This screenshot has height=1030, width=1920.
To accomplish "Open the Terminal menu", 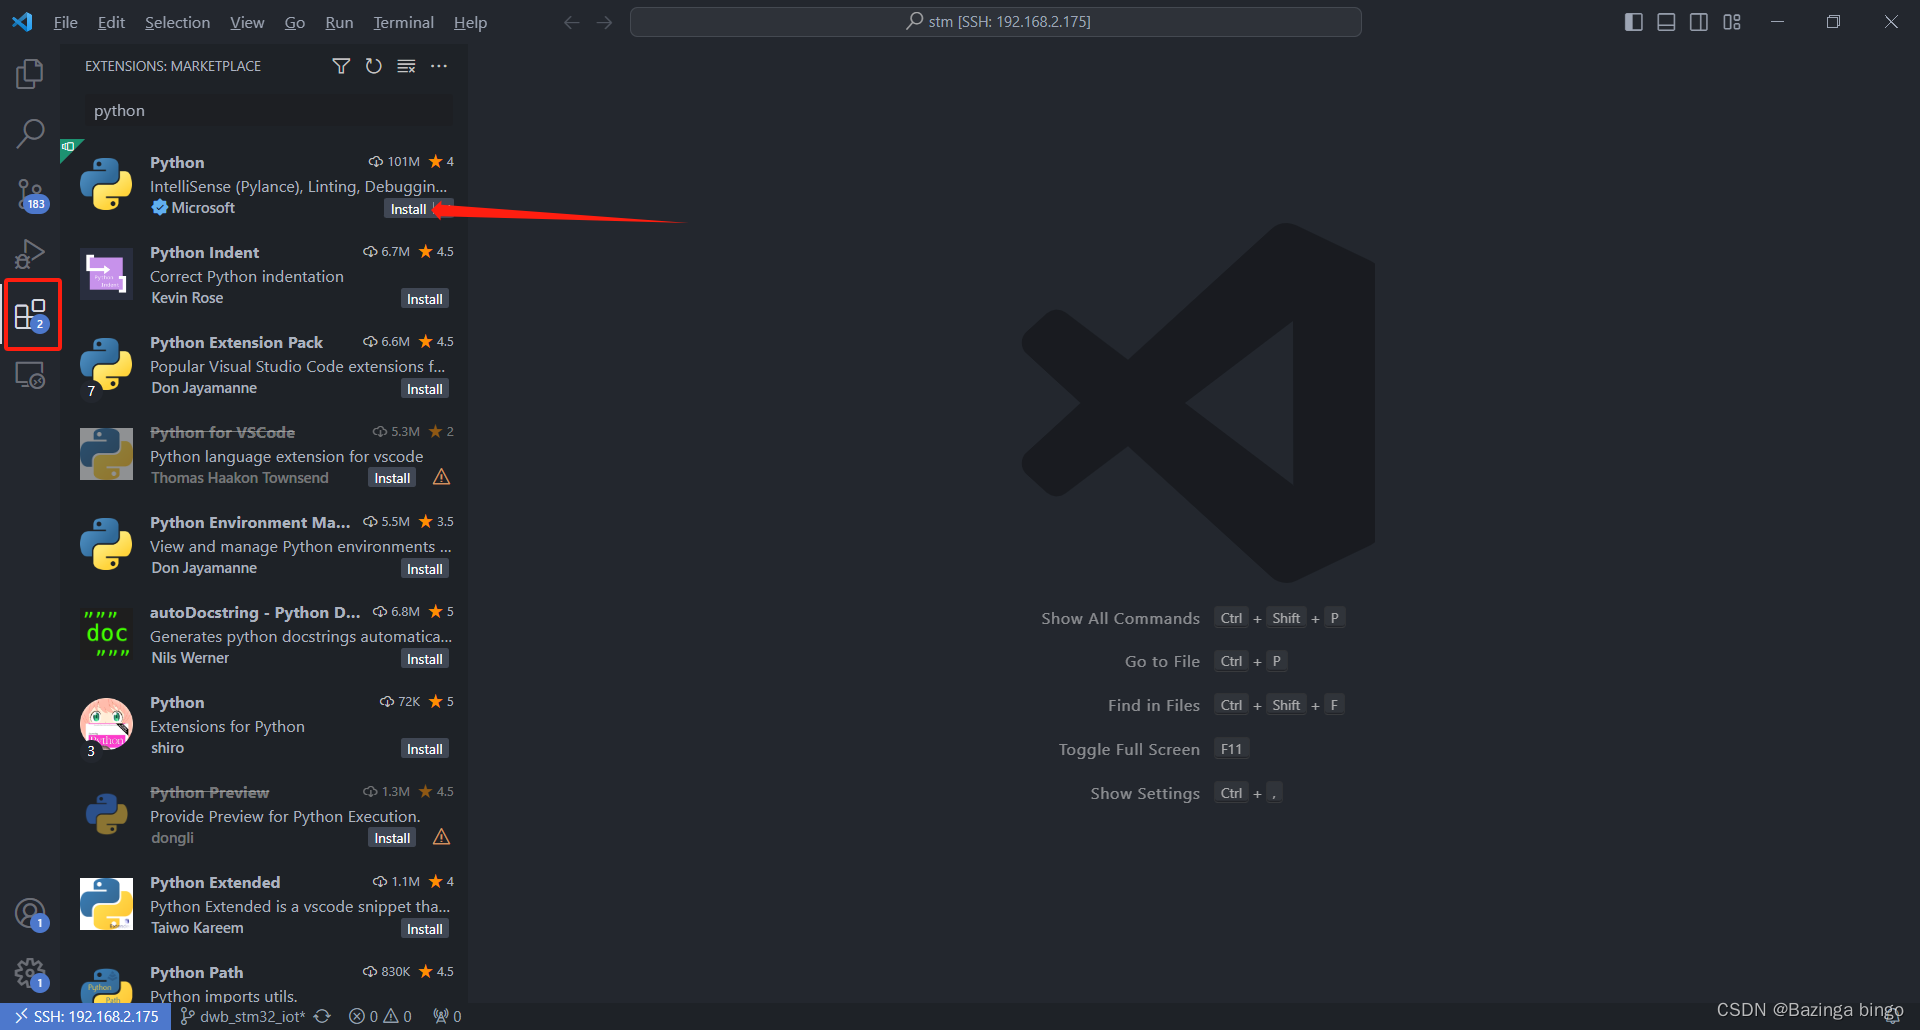I will [x=403, y=22].
